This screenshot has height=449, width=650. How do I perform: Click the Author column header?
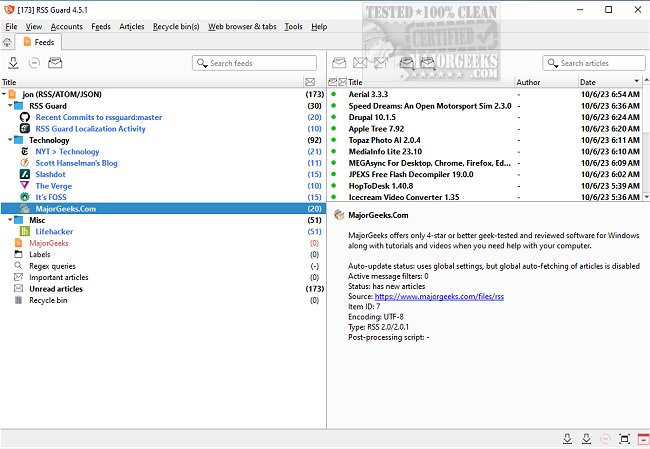click(x=546, y=82)
